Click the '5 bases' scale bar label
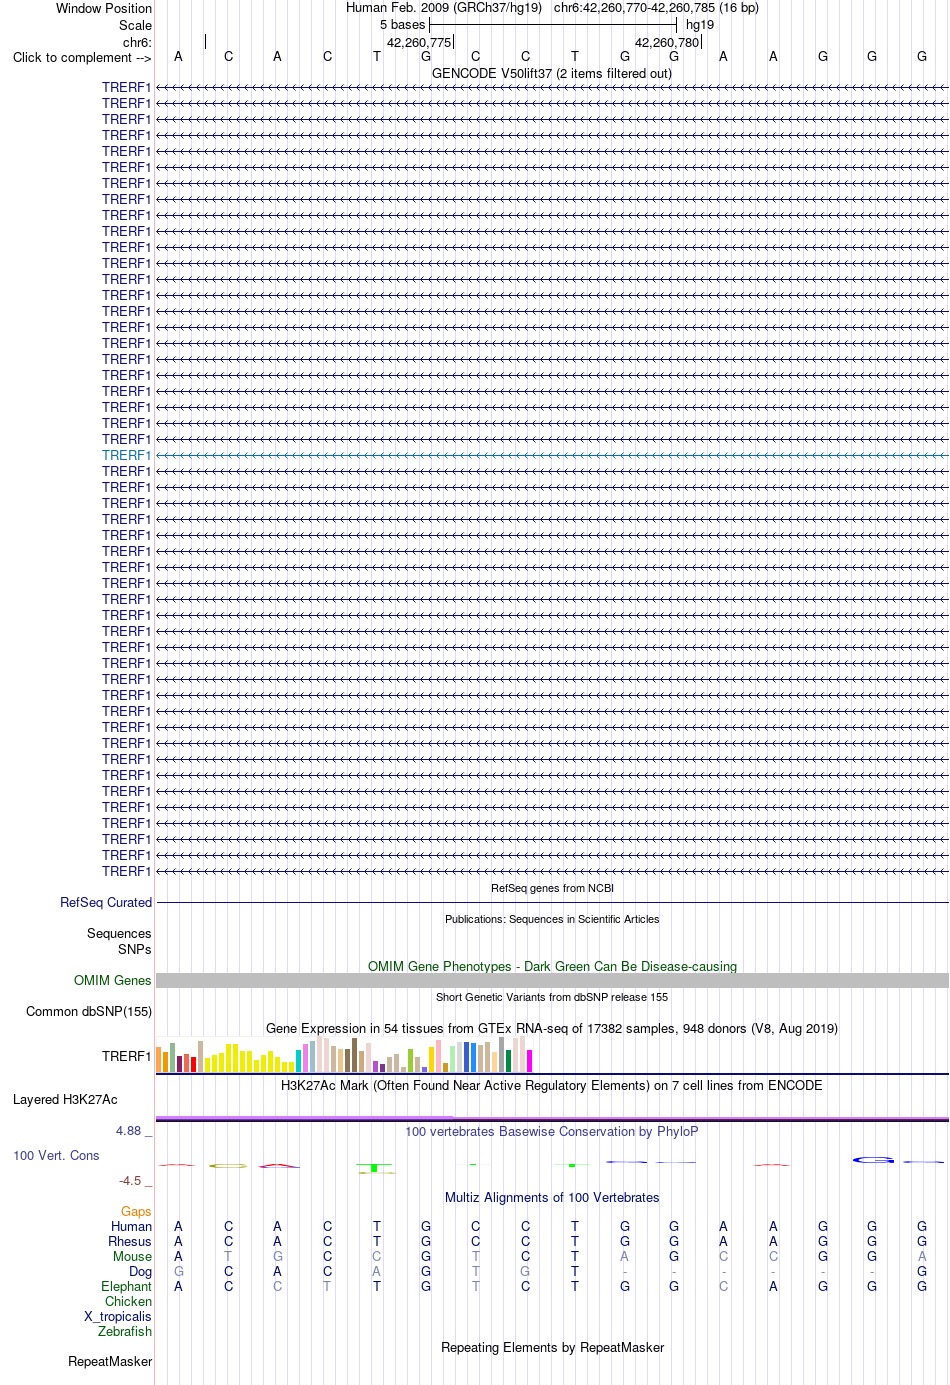Screen dimensions: 950x1385 coord(402,24)
